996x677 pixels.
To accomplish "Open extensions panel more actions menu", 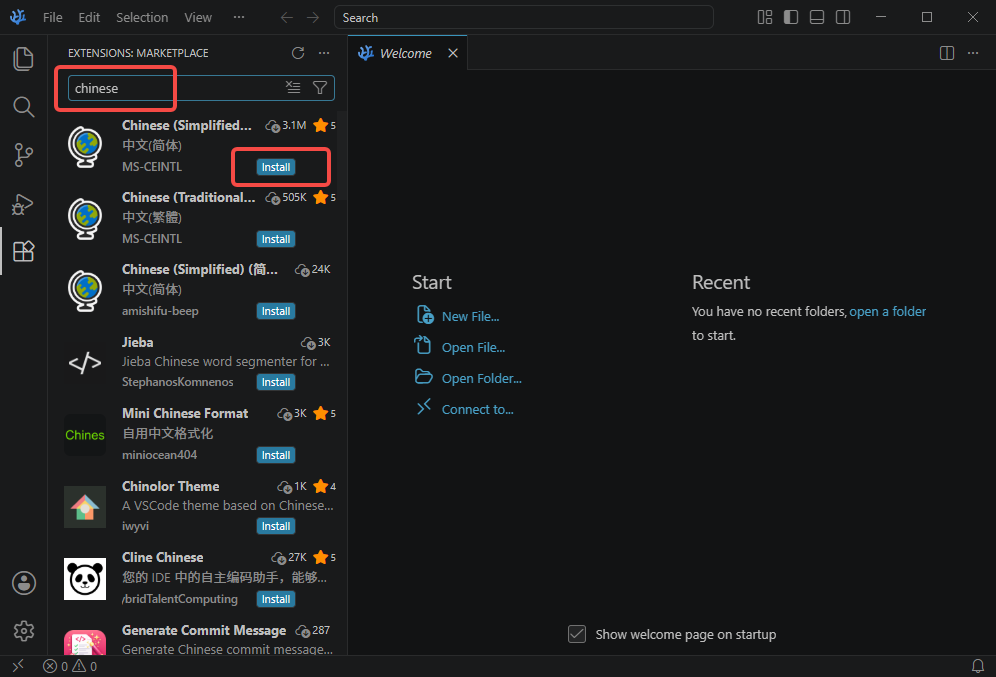I will click(x=324, y=53).
